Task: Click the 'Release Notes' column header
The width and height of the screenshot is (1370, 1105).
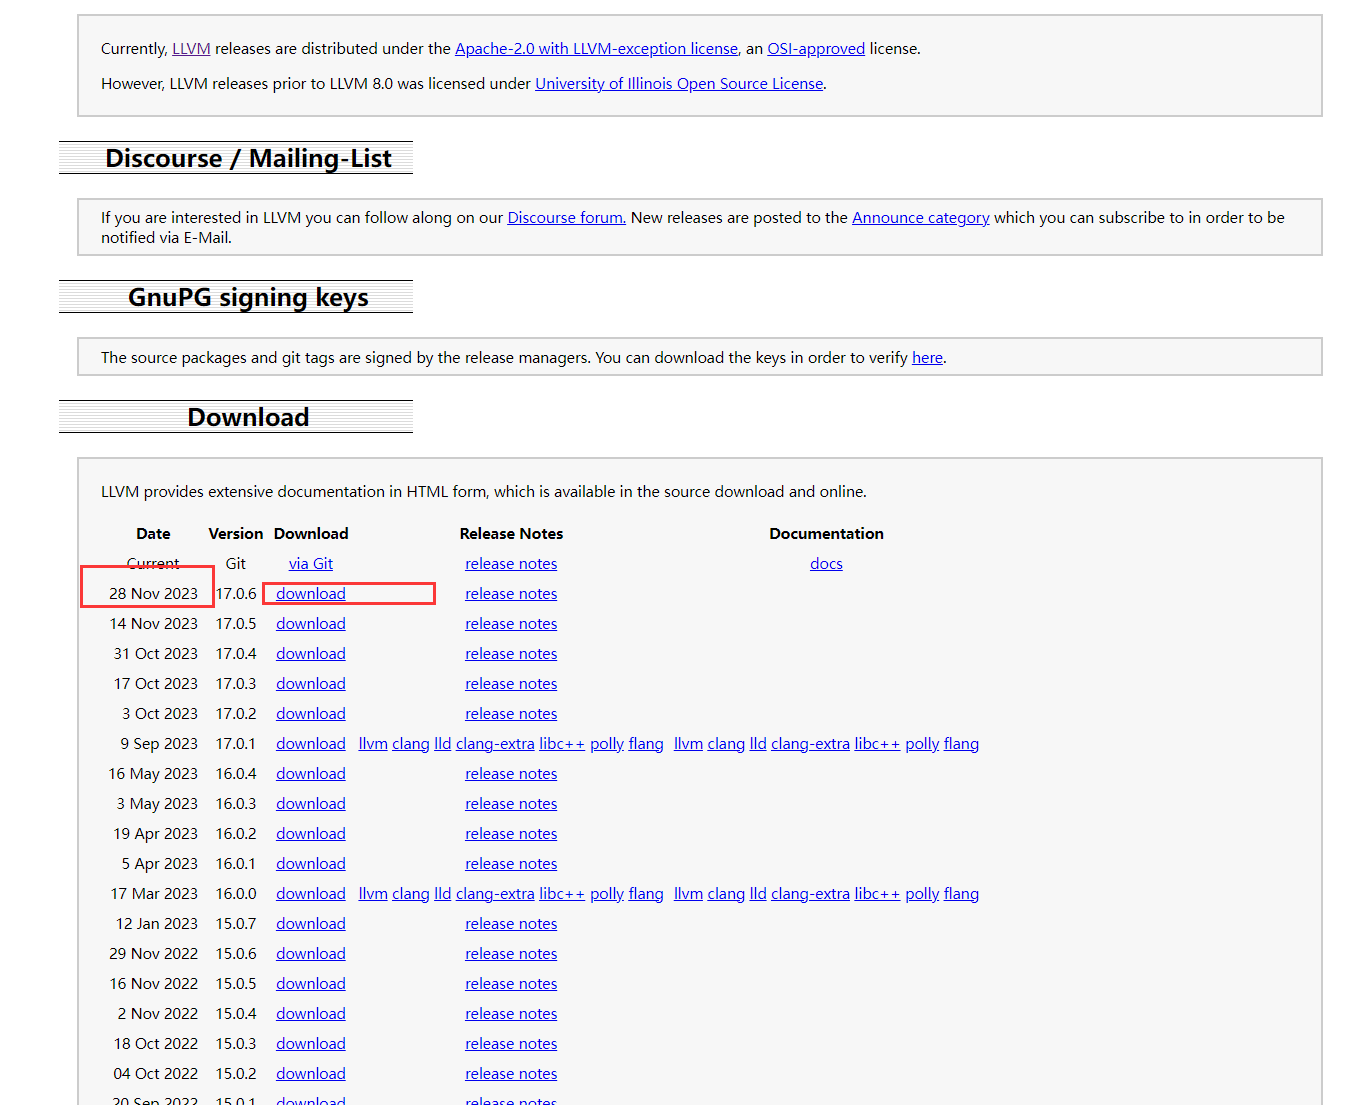Action: [x=511, y=534]
